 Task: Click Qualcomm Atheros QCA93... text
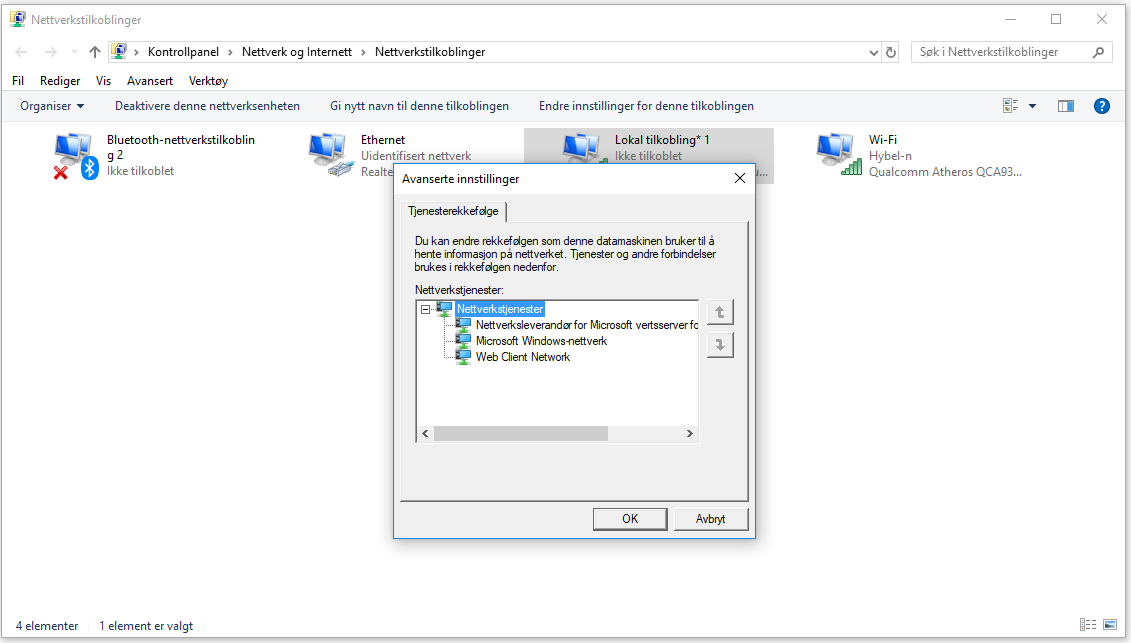coord(945,172)
